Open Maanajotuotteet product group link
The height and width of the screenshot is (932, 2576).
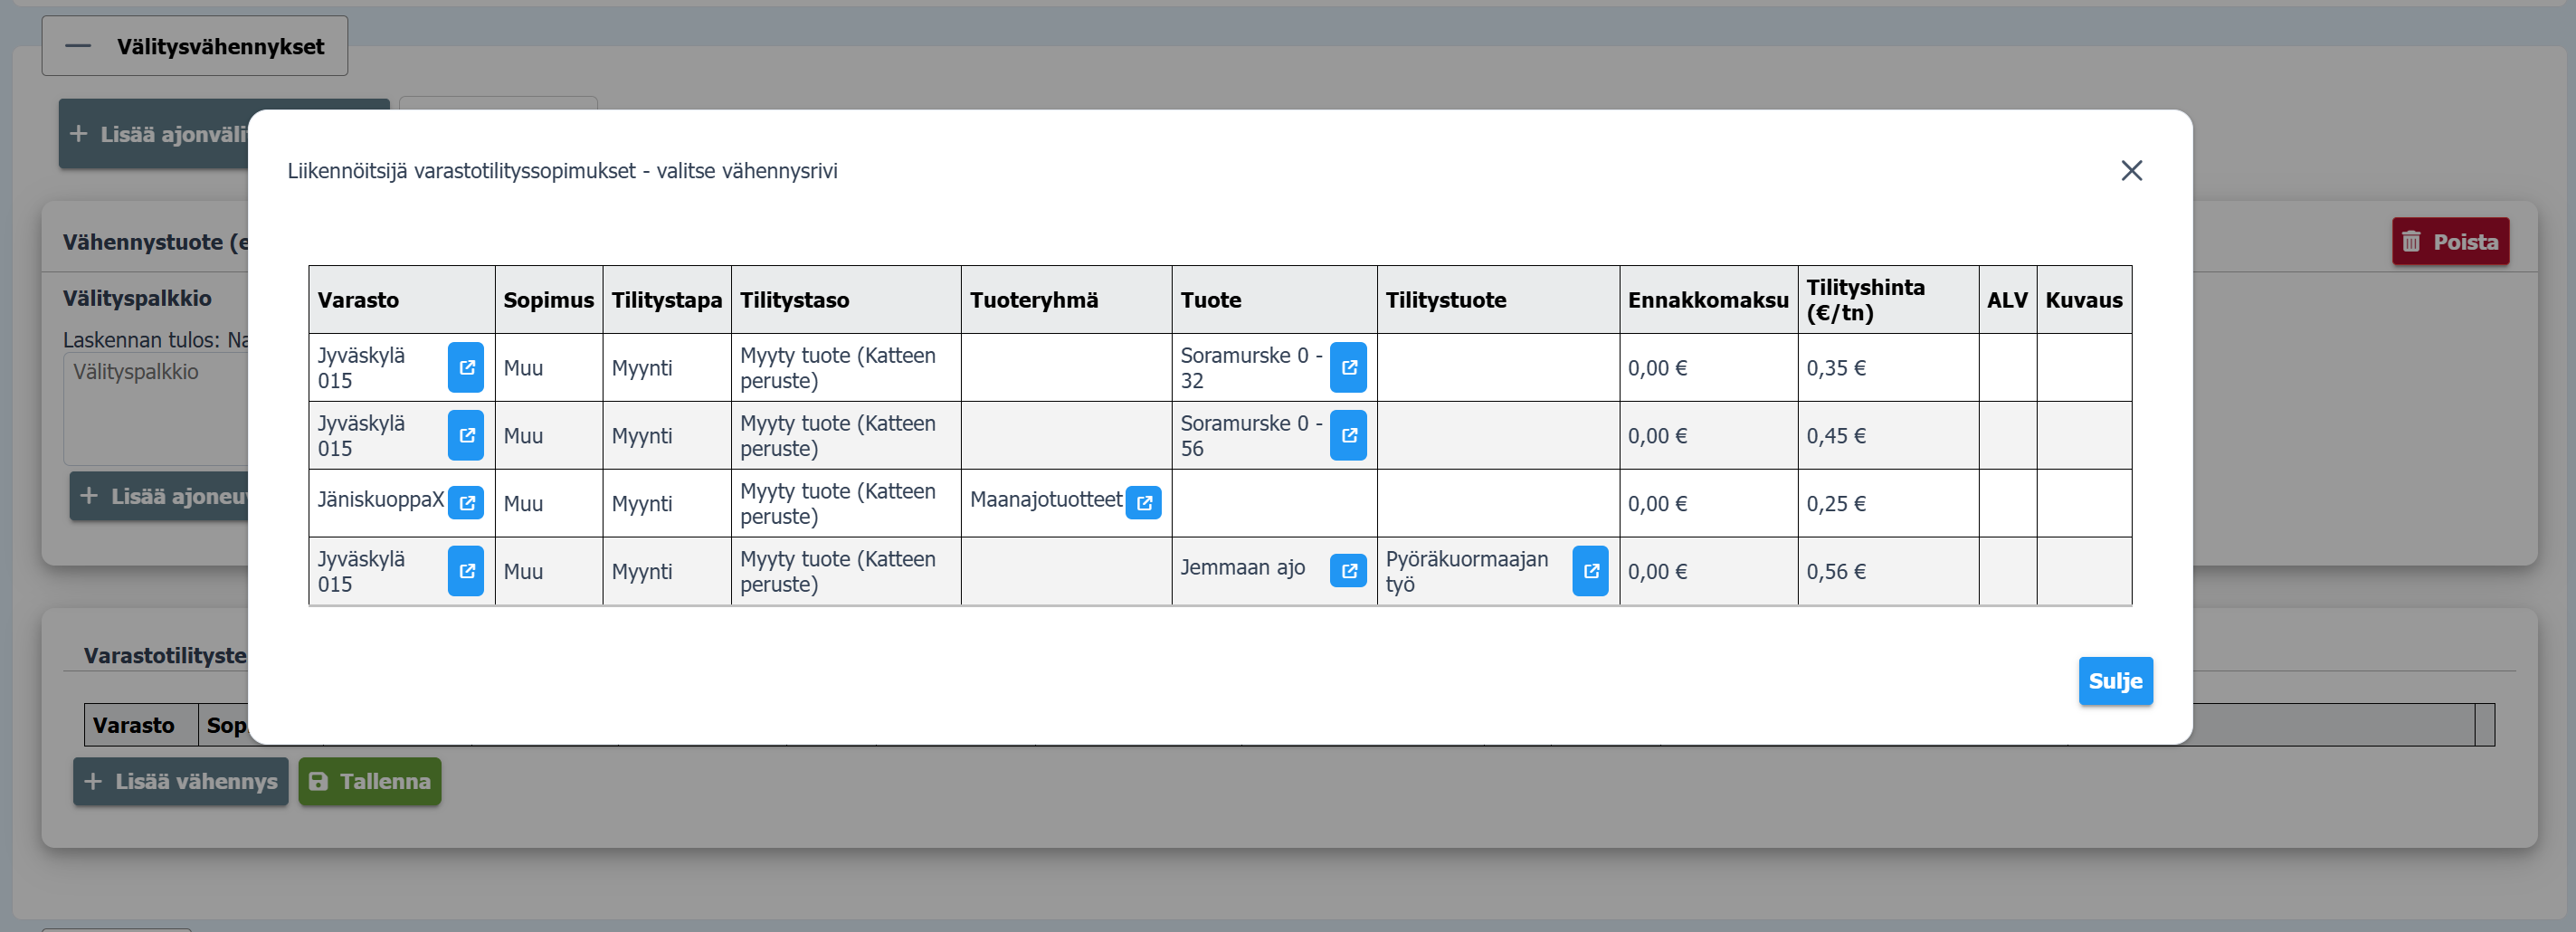point(1143,502)
